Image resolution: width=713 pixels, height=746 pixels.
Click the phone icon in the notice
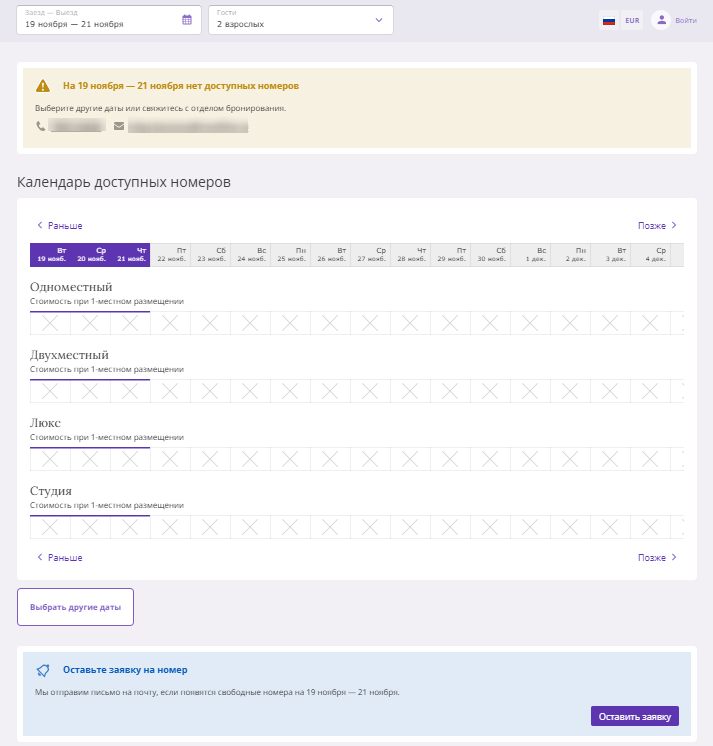(x=41, y=126)
